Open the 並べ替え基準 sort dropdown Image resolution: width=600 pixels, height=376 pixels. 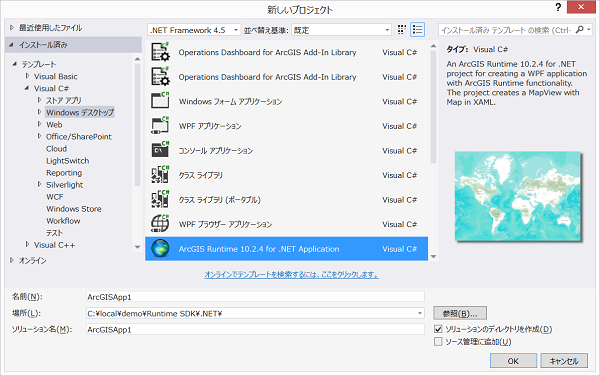tap(341, 30)
